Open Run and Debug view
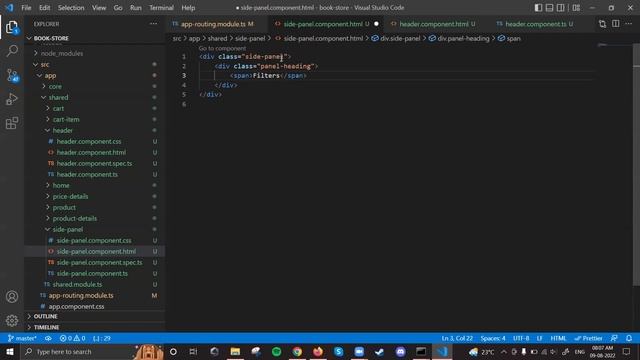 click(x=12, y=99)
